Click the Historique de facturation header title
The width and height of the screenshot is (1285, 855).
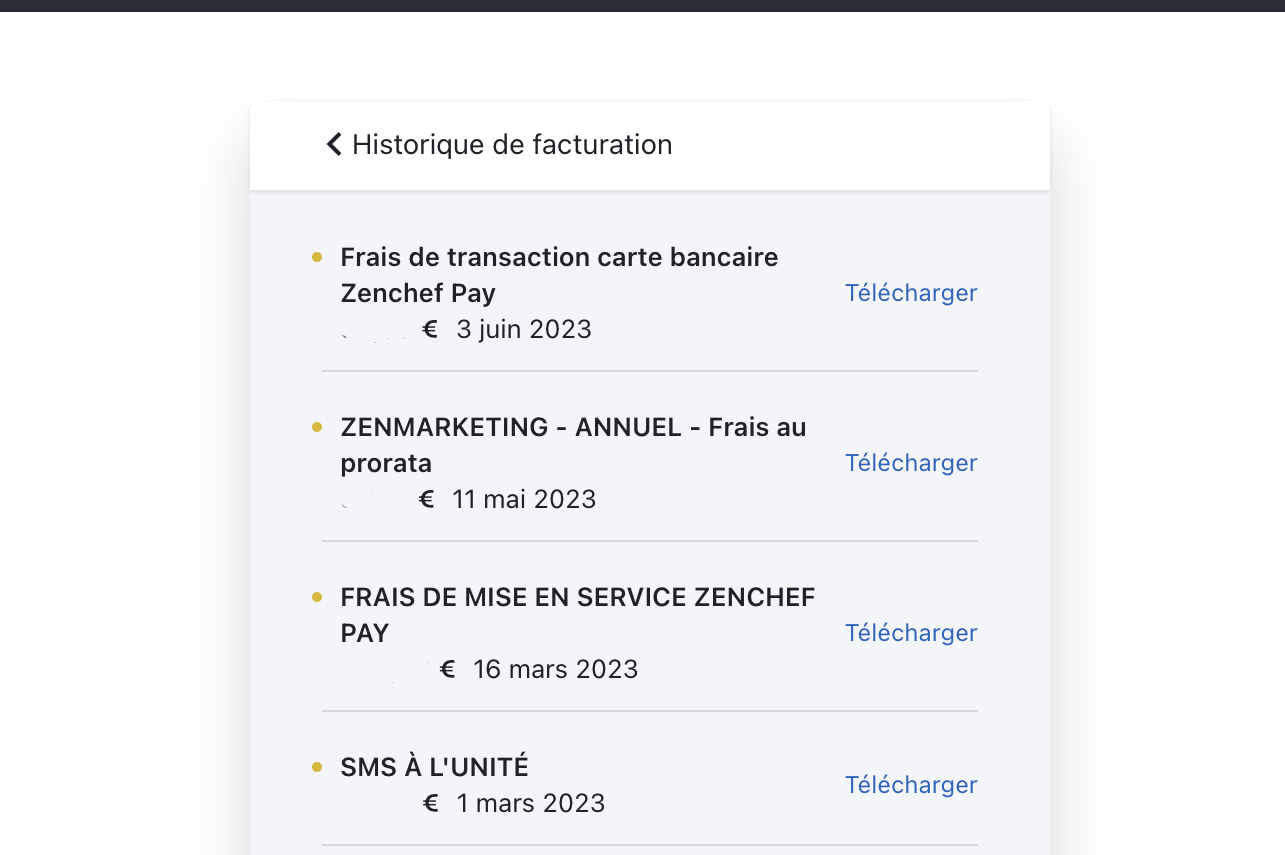(512, 145)
